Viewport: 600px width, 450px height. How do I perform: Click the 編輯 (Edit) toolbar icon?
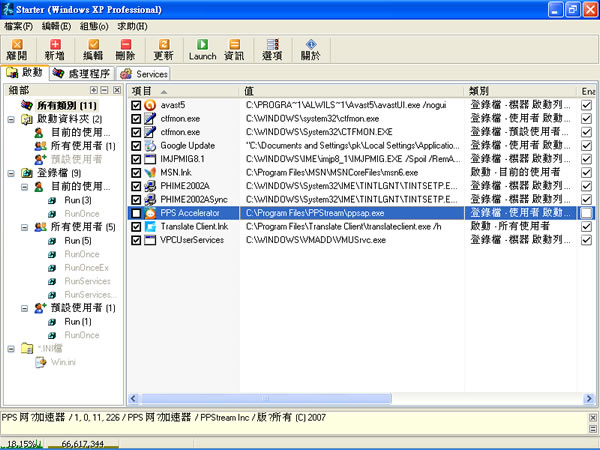[93, 44]
